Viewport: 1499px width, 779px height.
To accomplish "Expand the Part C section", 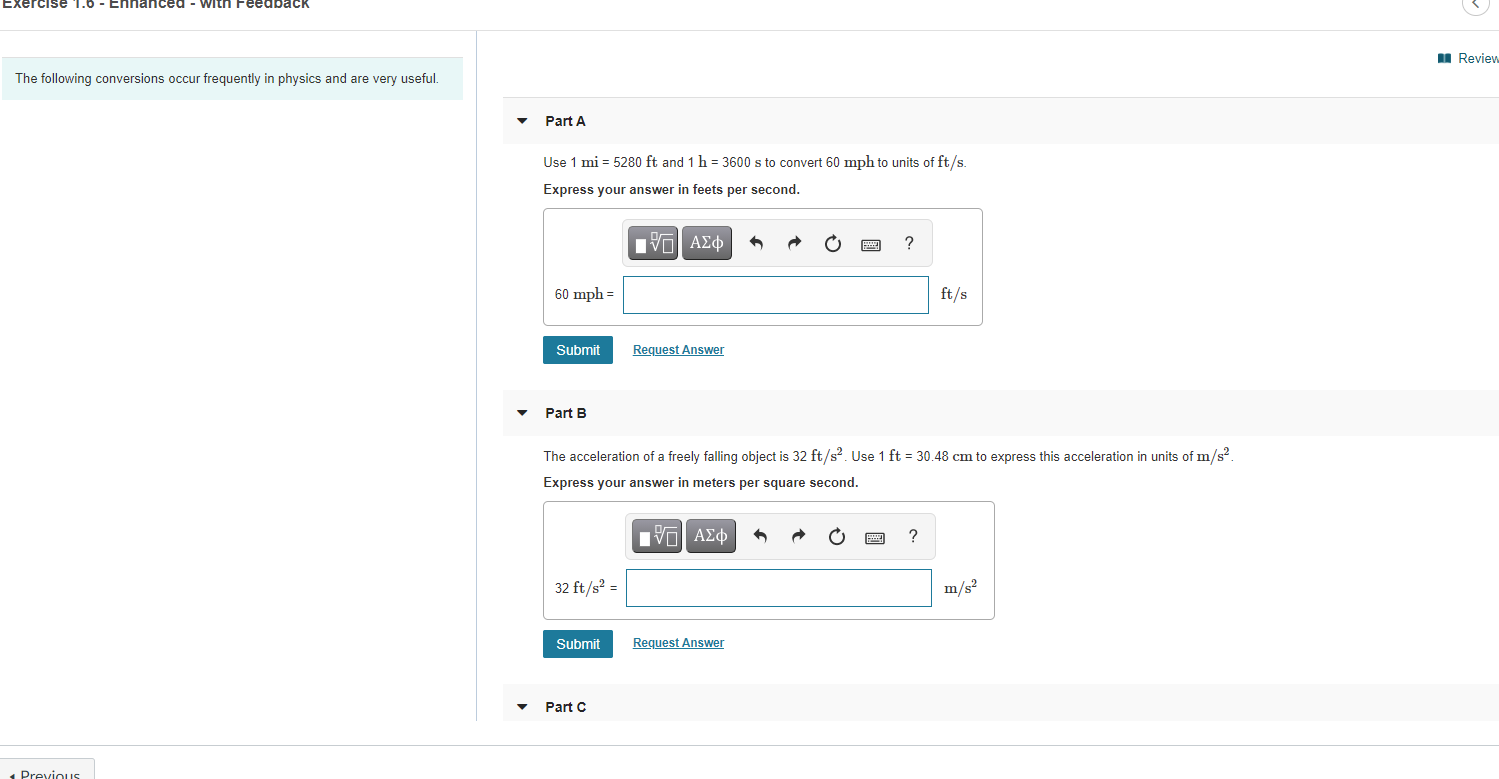I will [x=521, y=706].
